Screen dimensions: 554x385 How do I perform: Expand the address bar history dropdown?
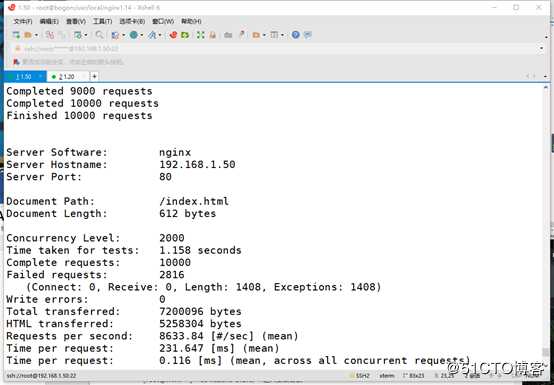pos(541,49)
